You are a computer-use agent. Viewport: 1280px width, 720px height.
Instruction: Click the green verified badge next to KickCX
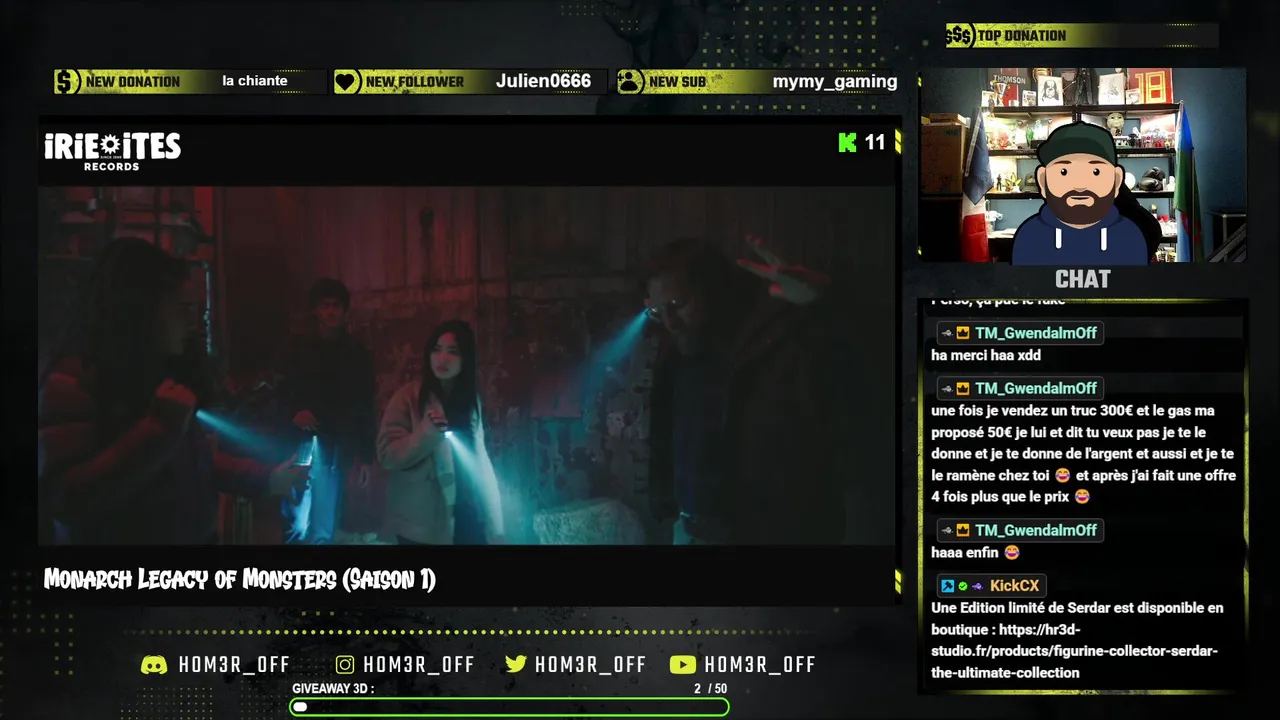(x=962, y=586)
